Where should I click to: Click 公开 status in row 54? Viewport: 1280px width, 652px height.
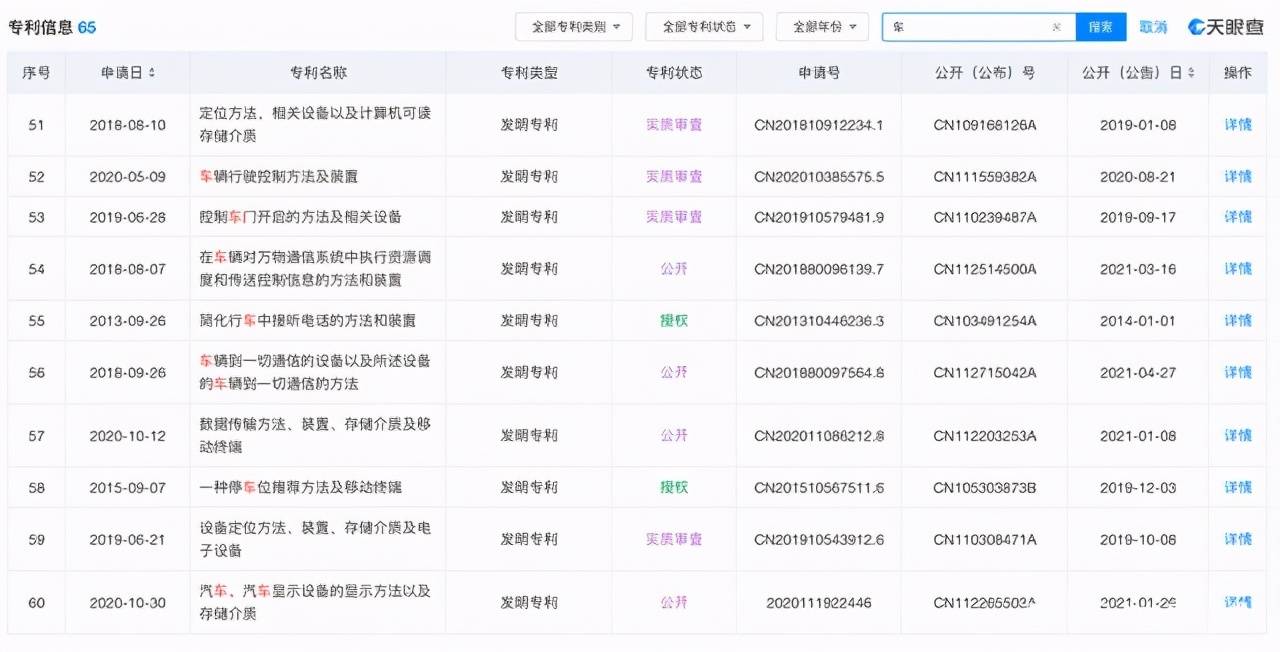[674, 269]
